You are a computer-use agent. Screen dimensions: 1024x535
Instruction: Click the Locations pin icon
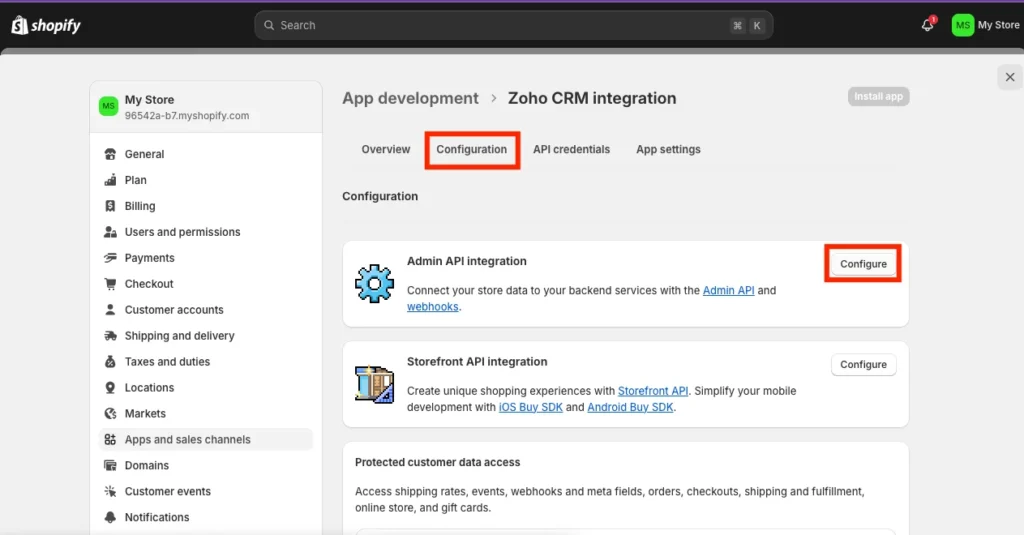point(110,387)
